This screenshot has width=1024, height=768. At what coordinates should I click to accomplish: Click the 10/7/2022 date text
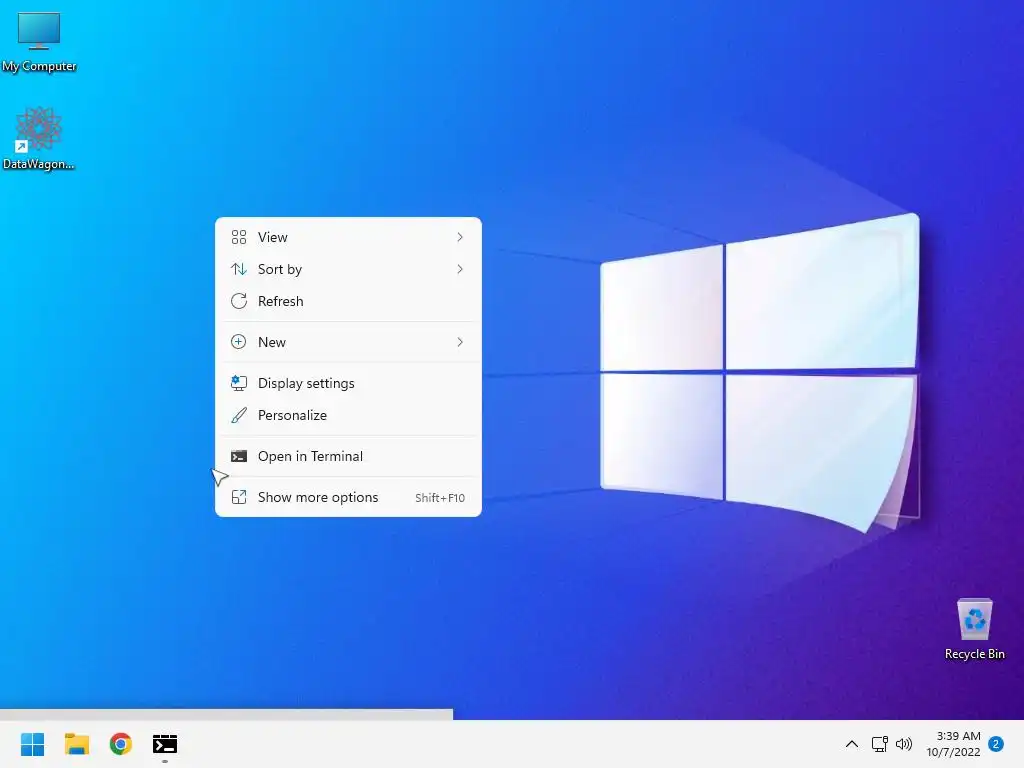point(953,752)
